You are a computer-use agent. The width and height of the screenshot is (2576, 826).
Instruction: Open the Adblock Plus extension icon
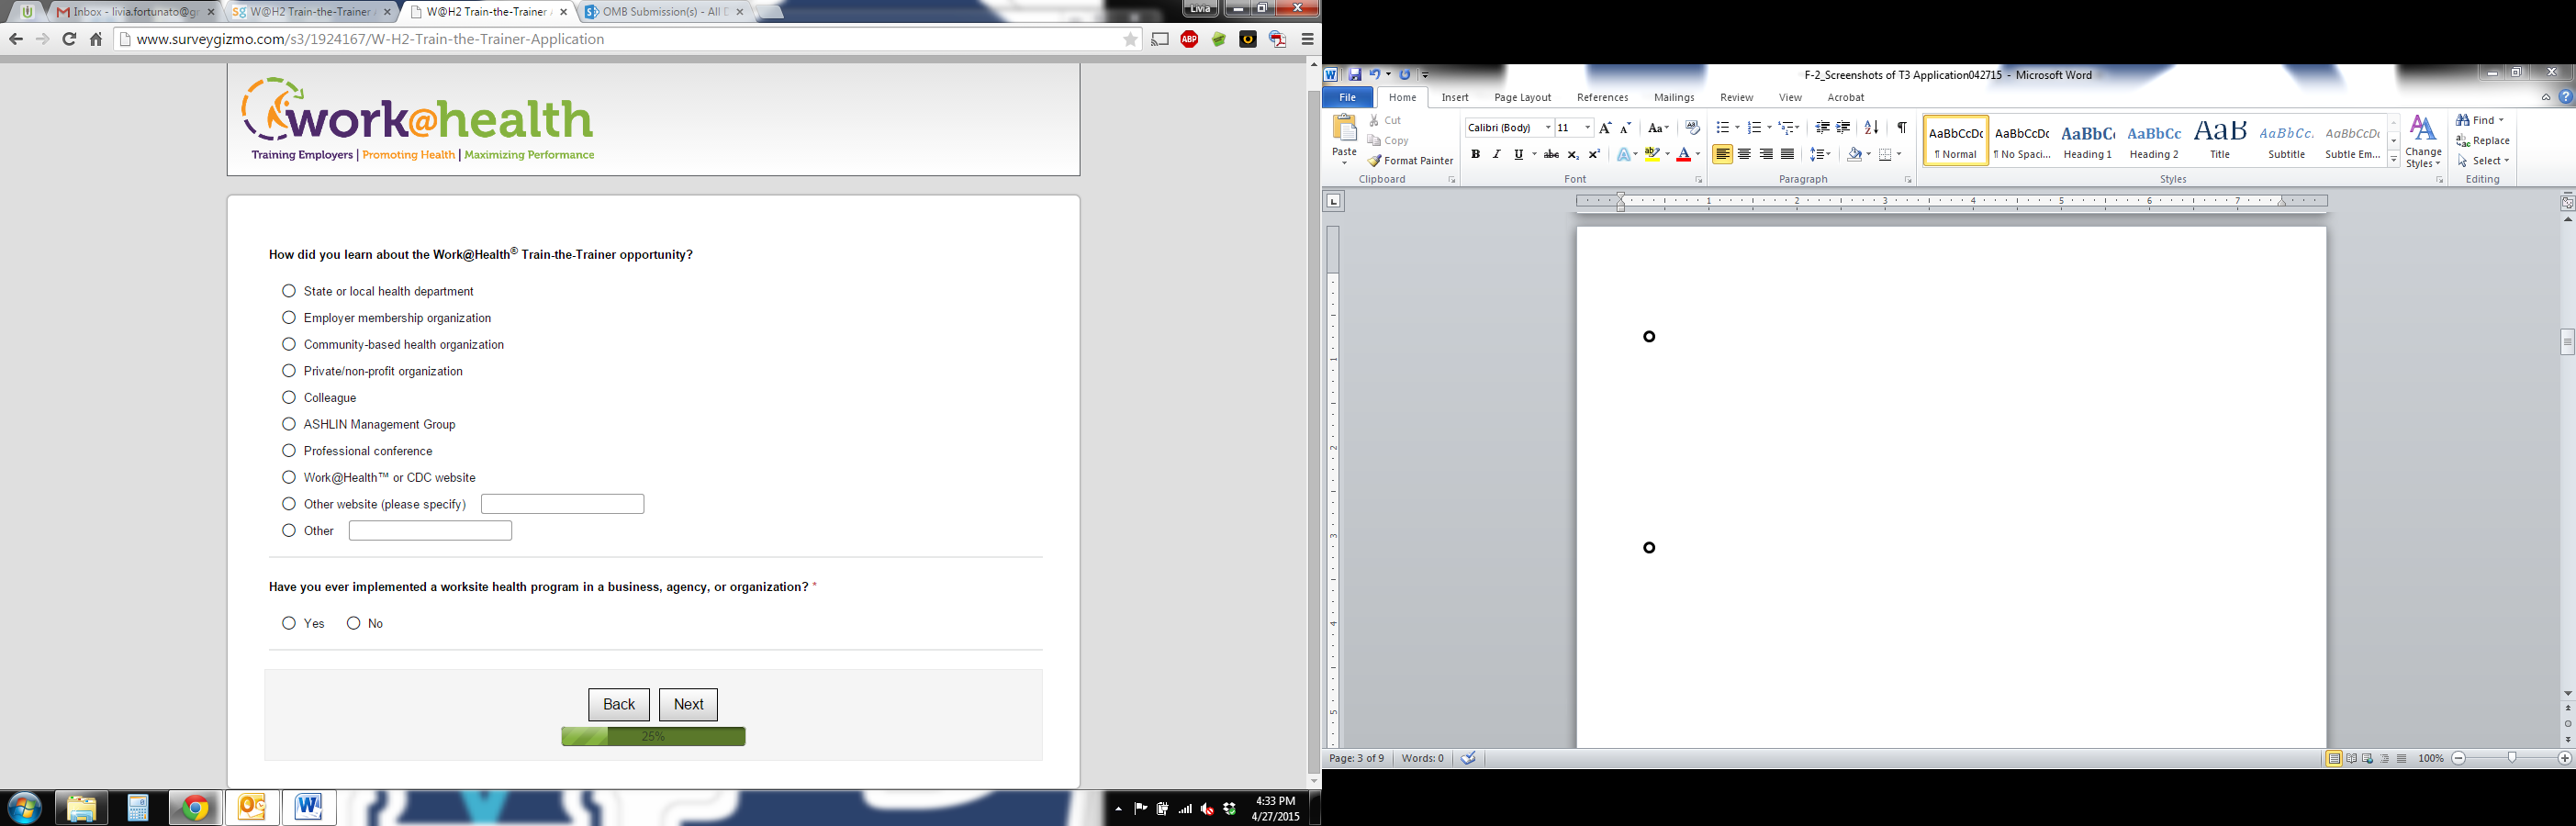coord(1189,40)
